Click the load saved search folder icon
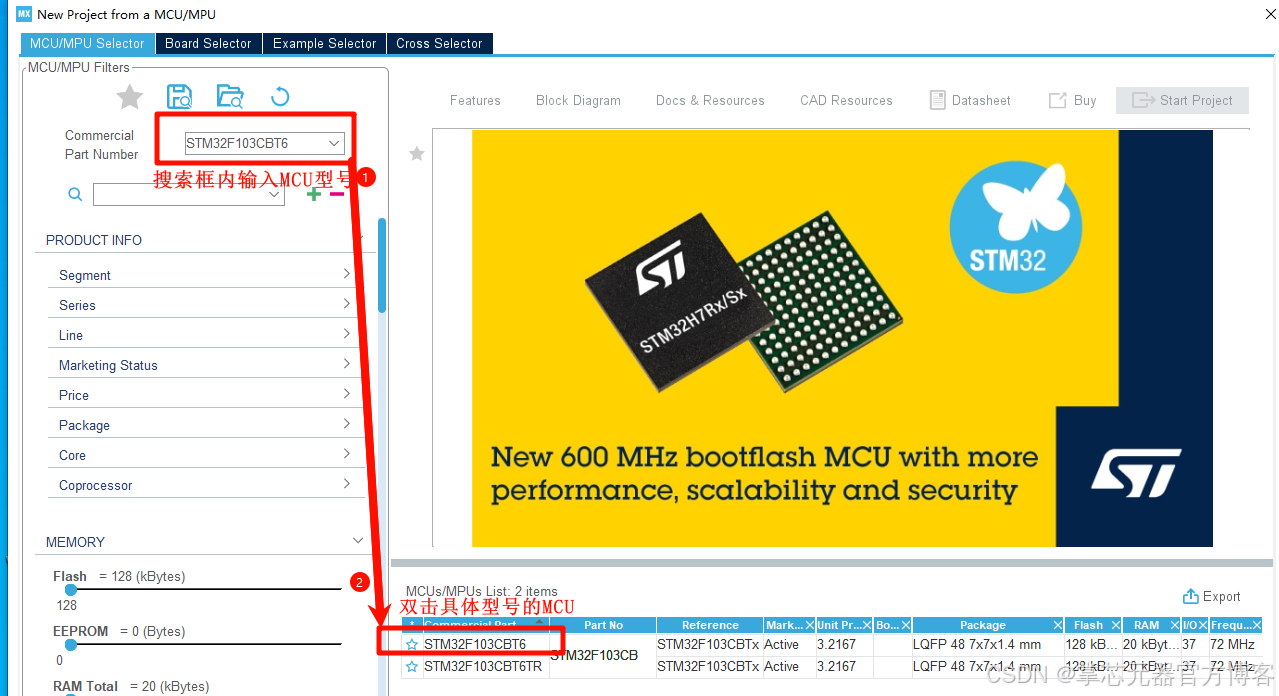 pyautogui.click(x=230, y=96)
